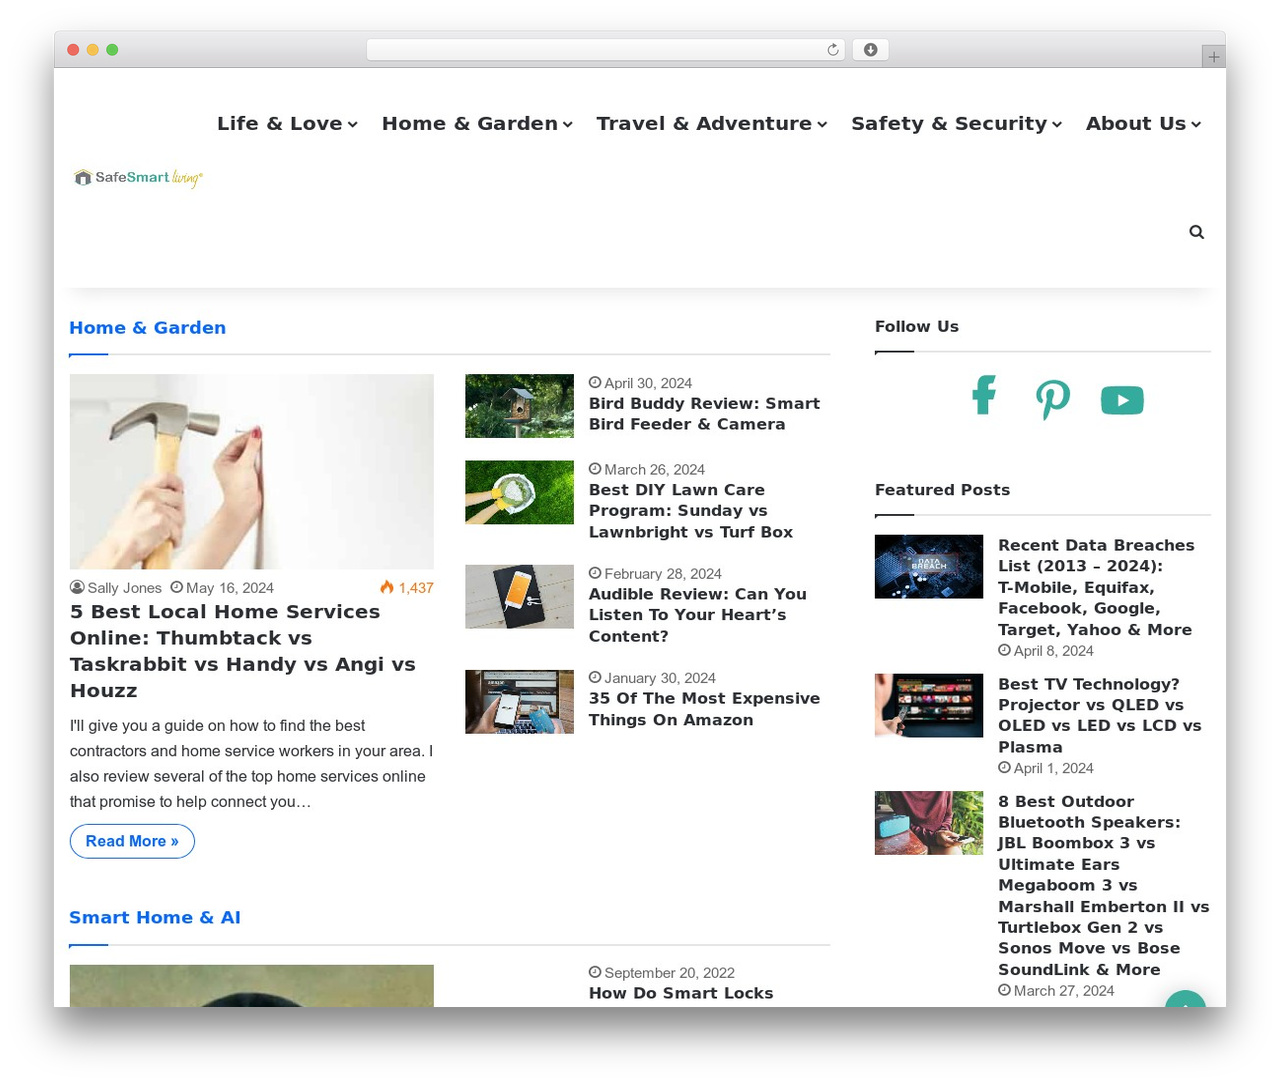Open the Audible review thumbnail
Screen dimensions: 1280x1084
pos(520,597)
